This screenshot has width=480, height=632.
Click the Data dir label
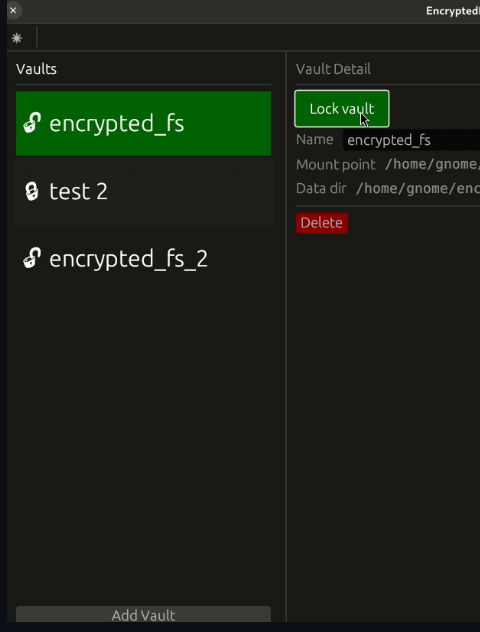321,188
